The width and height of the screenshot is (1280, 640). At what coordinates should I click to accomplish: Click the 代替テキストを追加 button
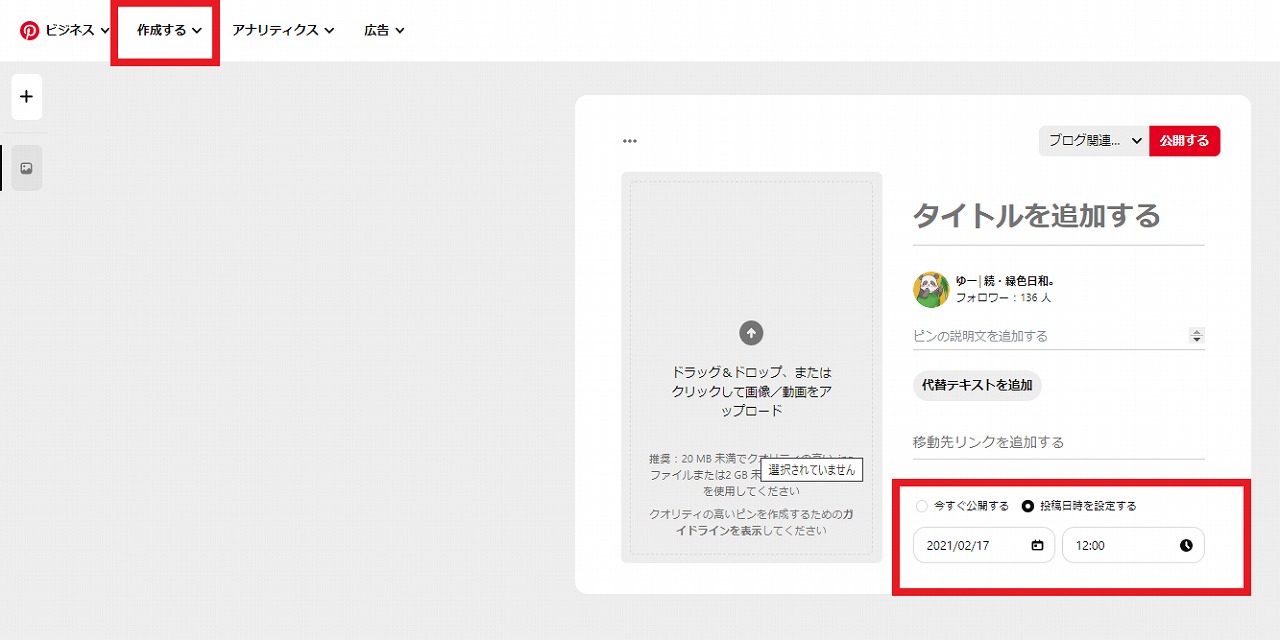coord(977,385)
